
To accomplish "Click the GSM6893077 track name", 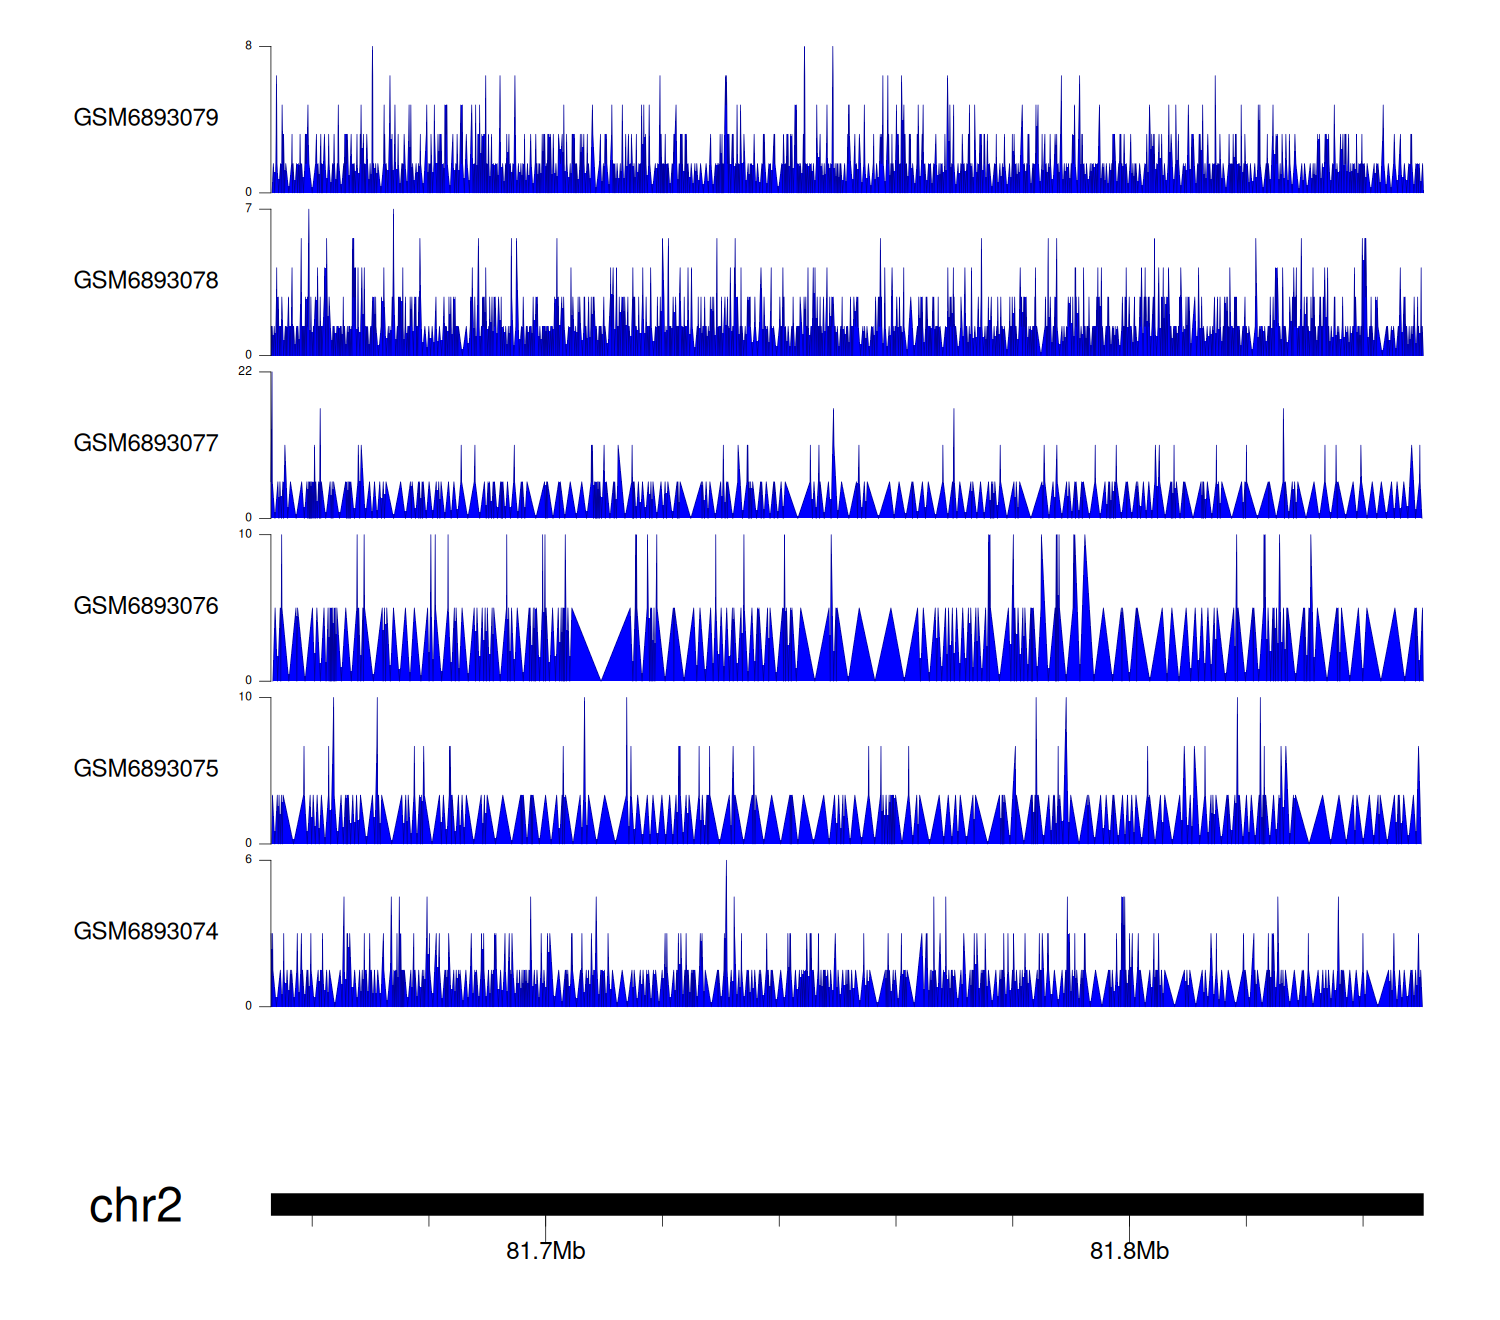I will point(146,444).
